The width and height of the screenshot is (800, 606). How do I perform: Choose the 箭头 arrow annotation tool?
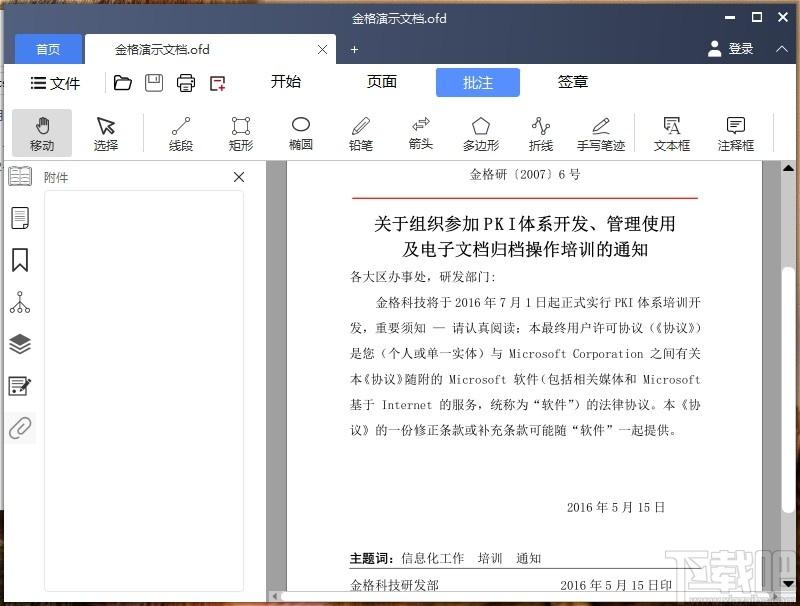point(421,133)
